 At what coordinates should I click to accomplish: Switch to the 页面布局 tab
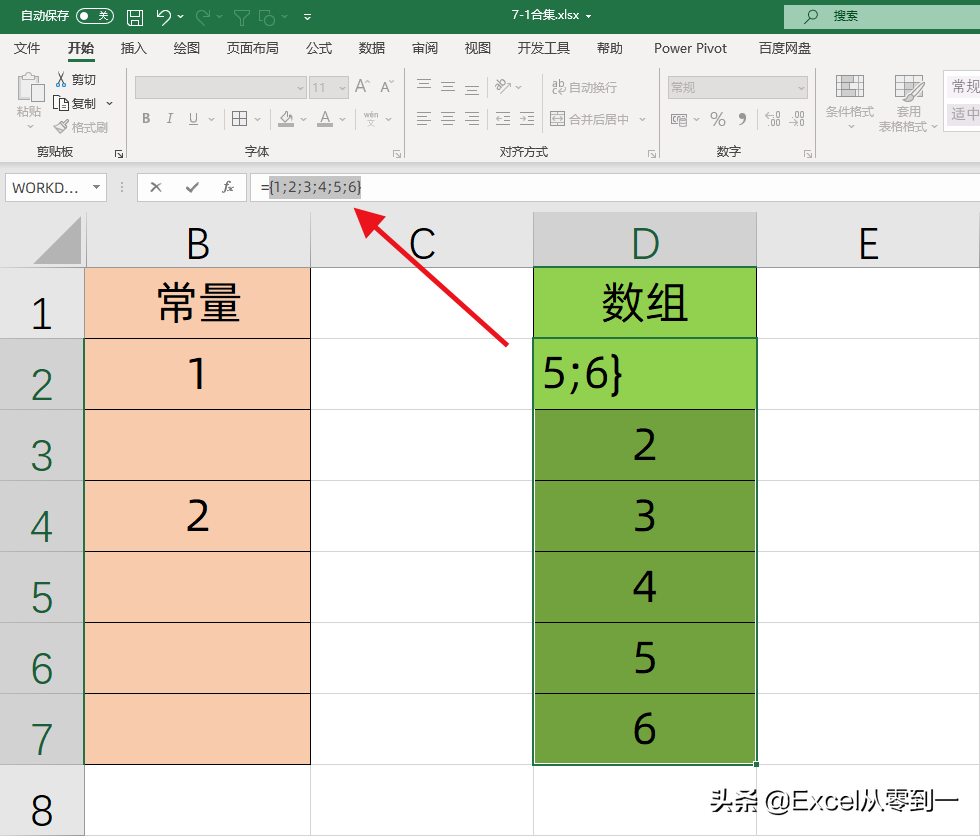[x=252, y=48]
